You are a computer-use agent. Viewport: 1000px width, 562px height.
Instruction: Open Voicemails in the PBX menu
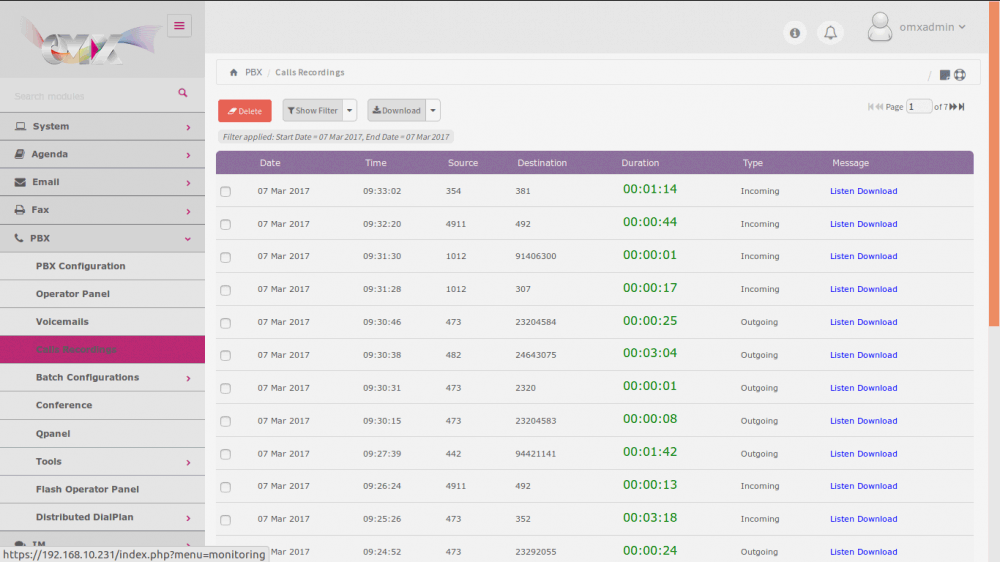point(62,322)
